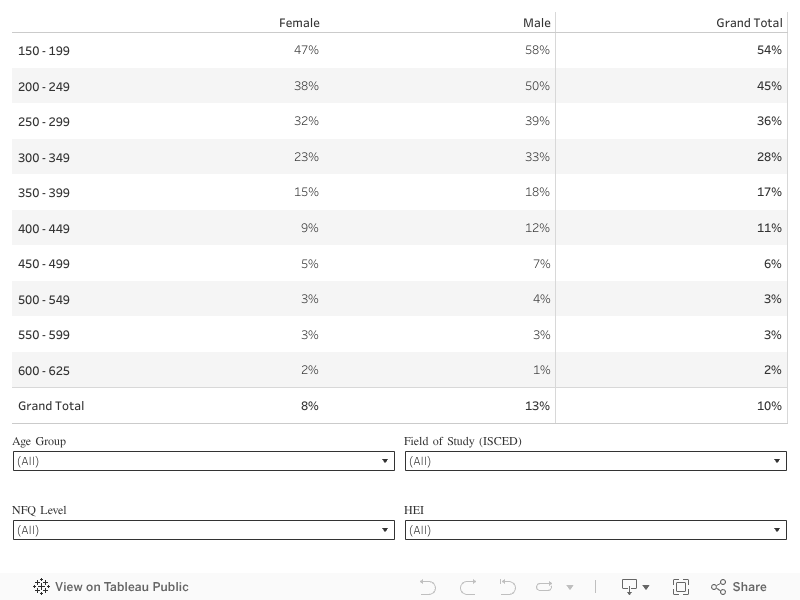The height and width of the screenshot is (600, 800).
Task: Click the Grand Total column header
Action: (x=749, y=23)
